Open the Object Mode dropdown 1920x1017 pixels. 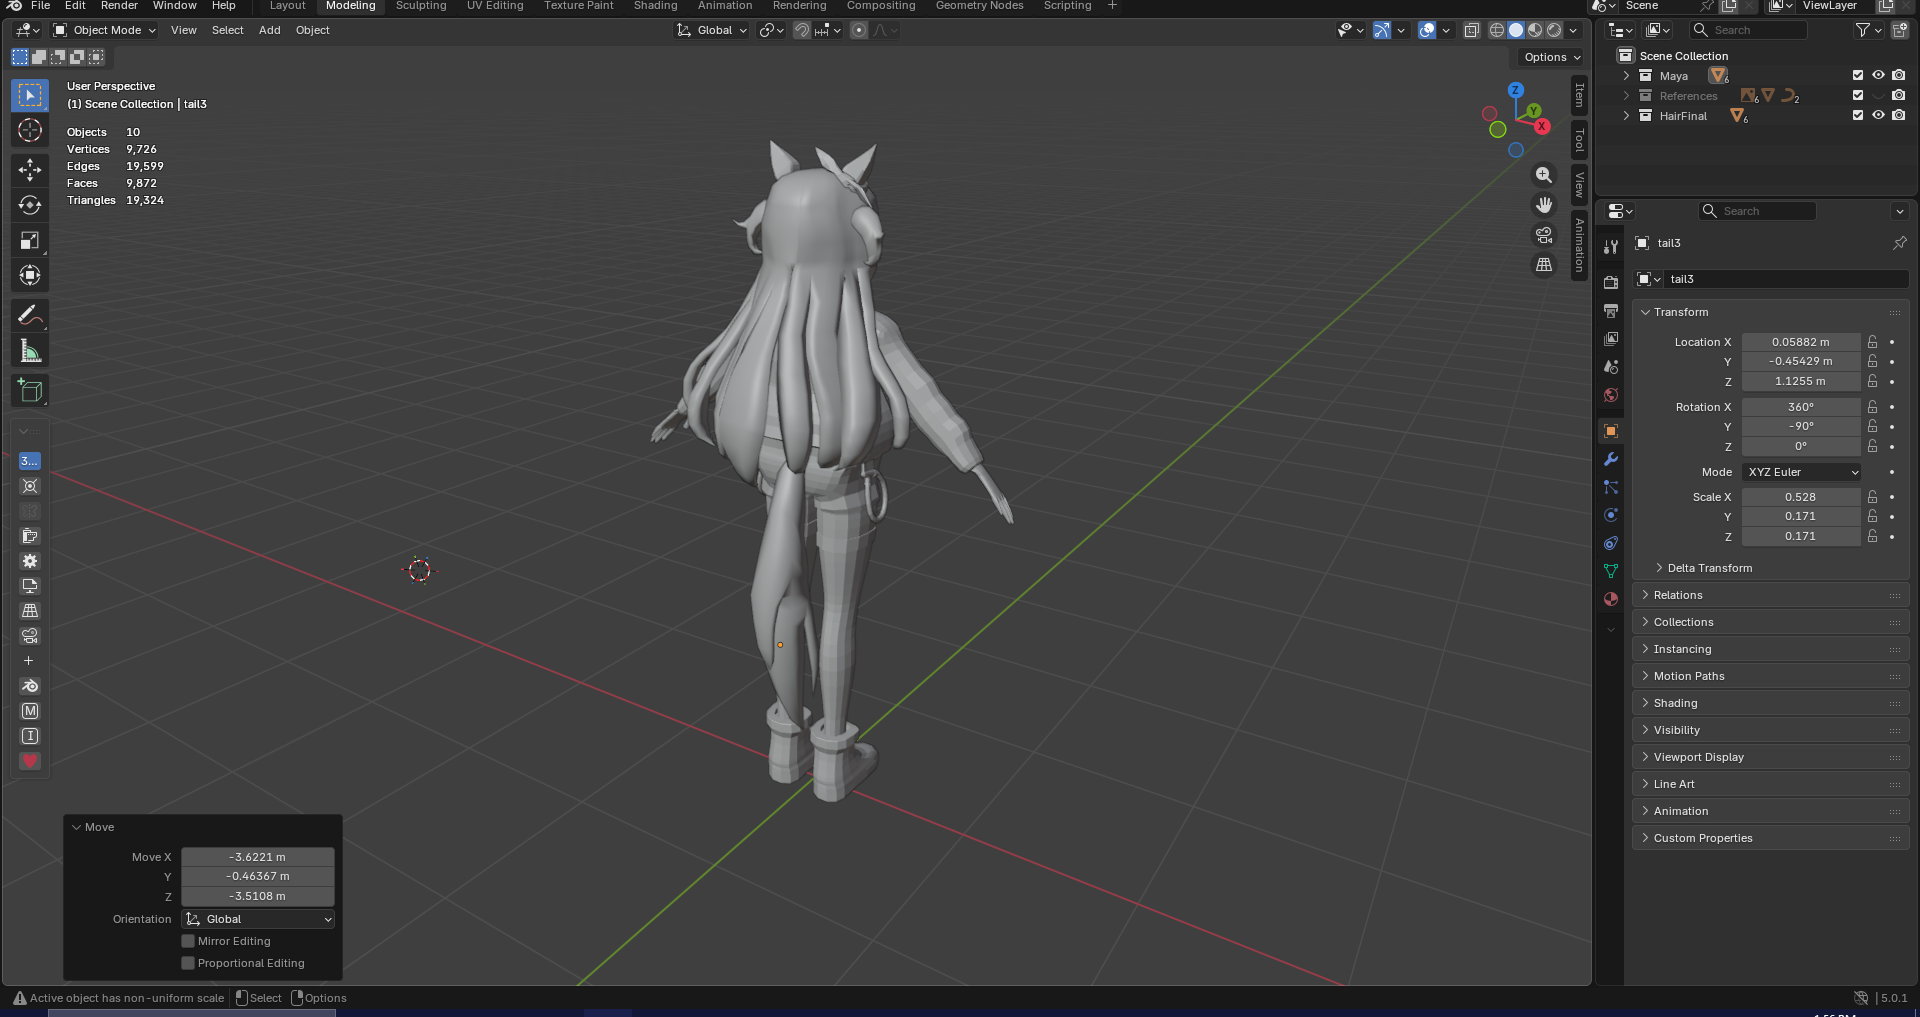(x=105, y=30)
